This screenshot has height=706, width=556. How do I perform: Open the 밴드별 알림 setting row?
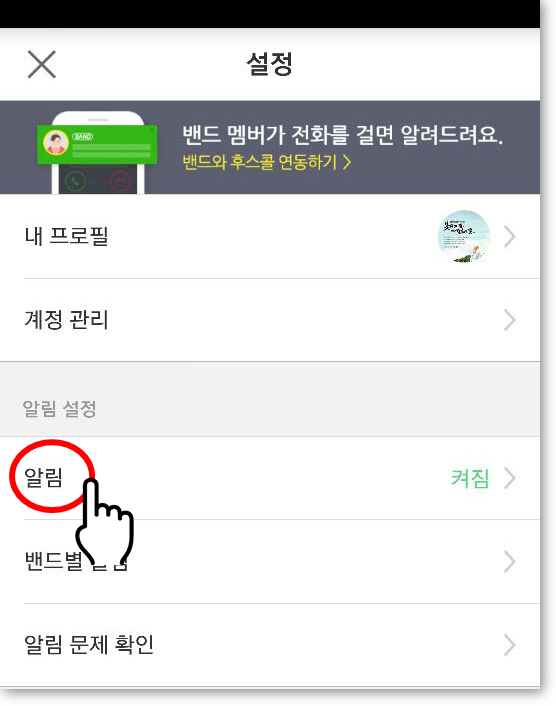(270, 561)
